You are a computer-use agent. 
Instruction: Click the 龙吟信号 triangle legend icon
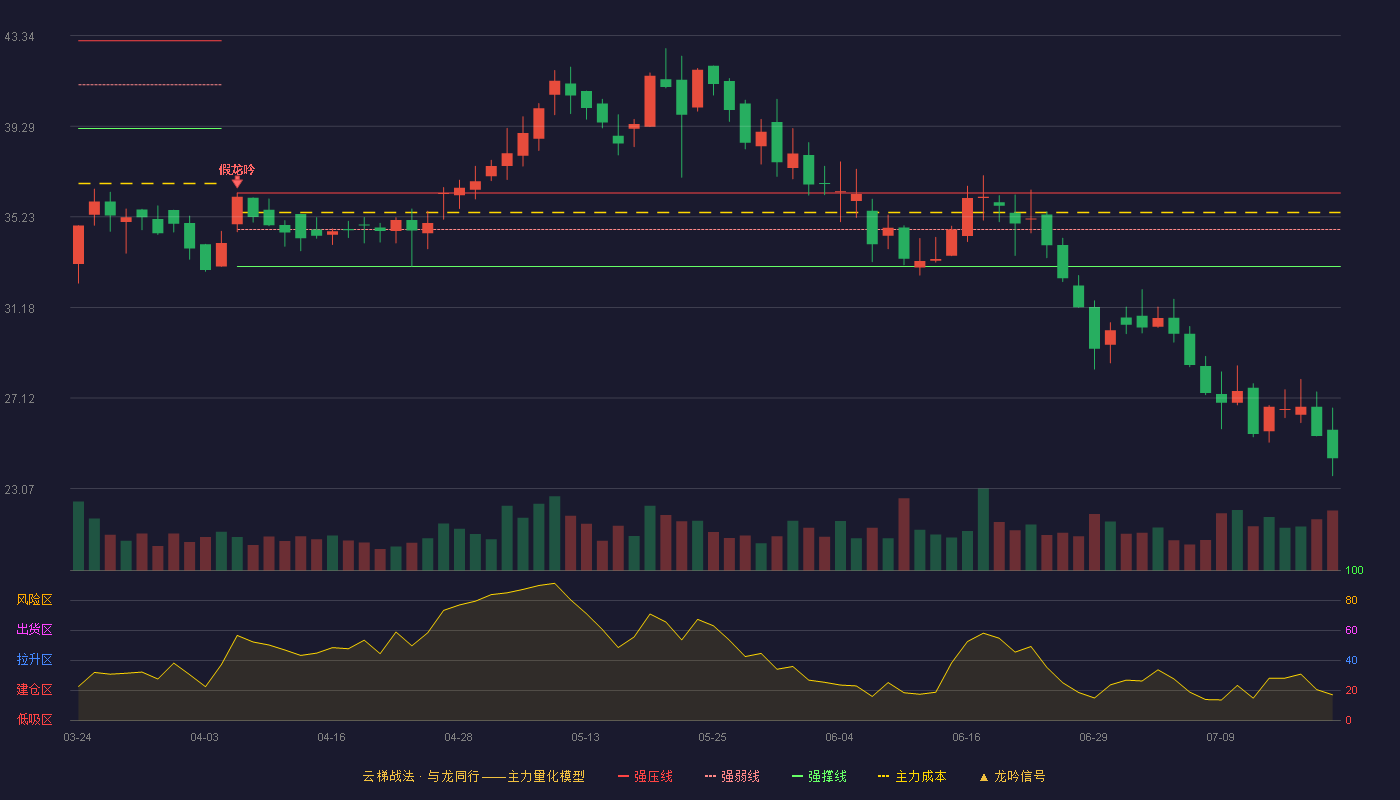point(984,777)
